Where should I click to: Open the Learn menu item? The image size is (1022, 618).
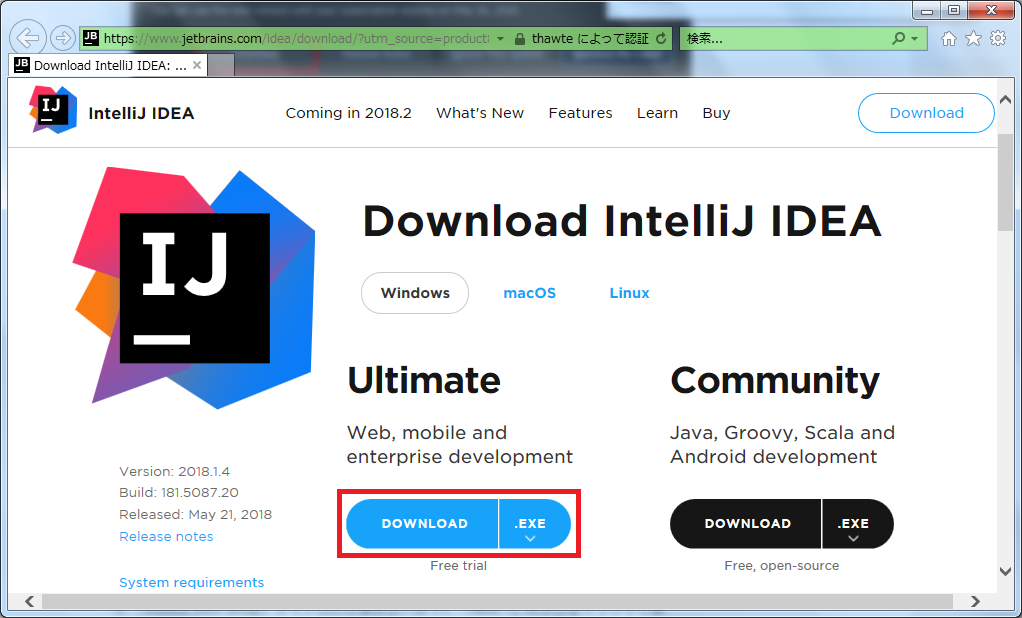coord(657,113)
